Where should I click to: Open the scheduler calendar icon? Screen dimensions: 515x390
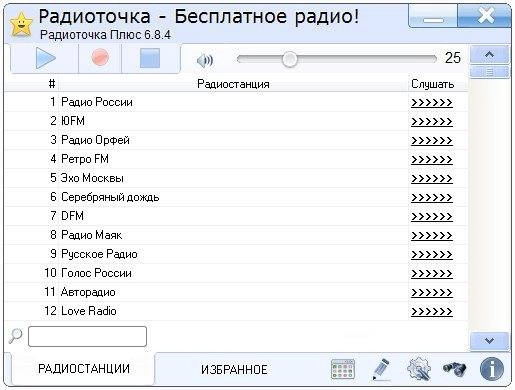tap(343, 369)
